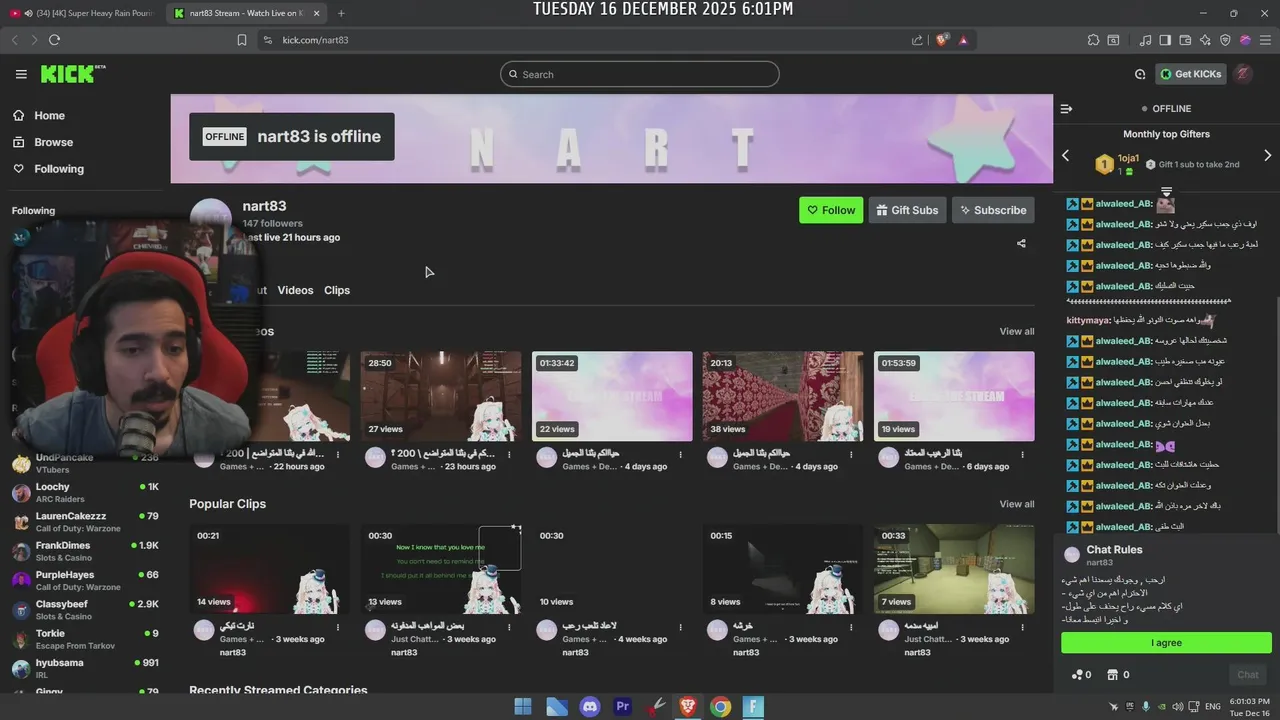1280x720 pixels.
Task: Open the 20:13 video thumbnail
Action: click(783, 396)
